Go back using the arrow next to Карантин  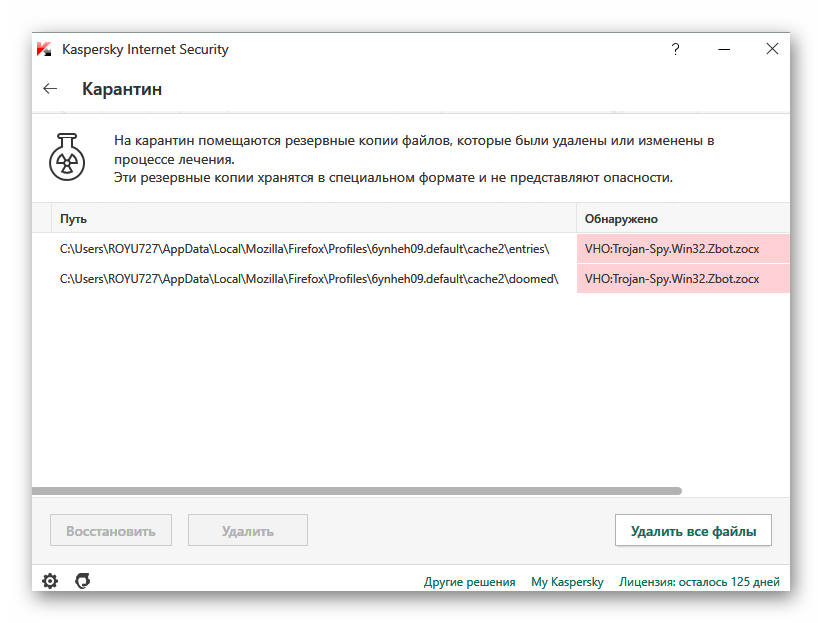coord(50,89)
